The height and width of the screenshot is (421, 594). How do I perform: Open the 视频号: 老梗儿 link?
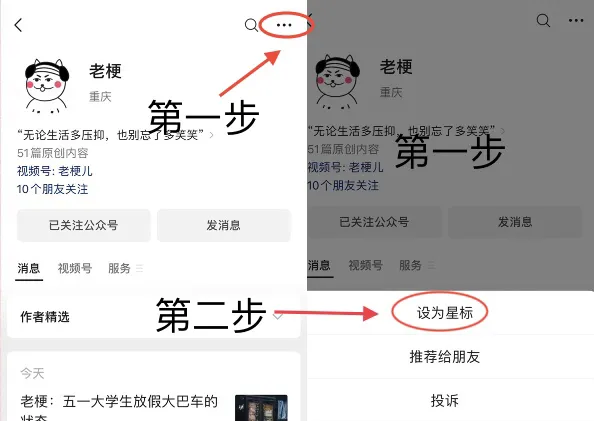pos(55,171)
